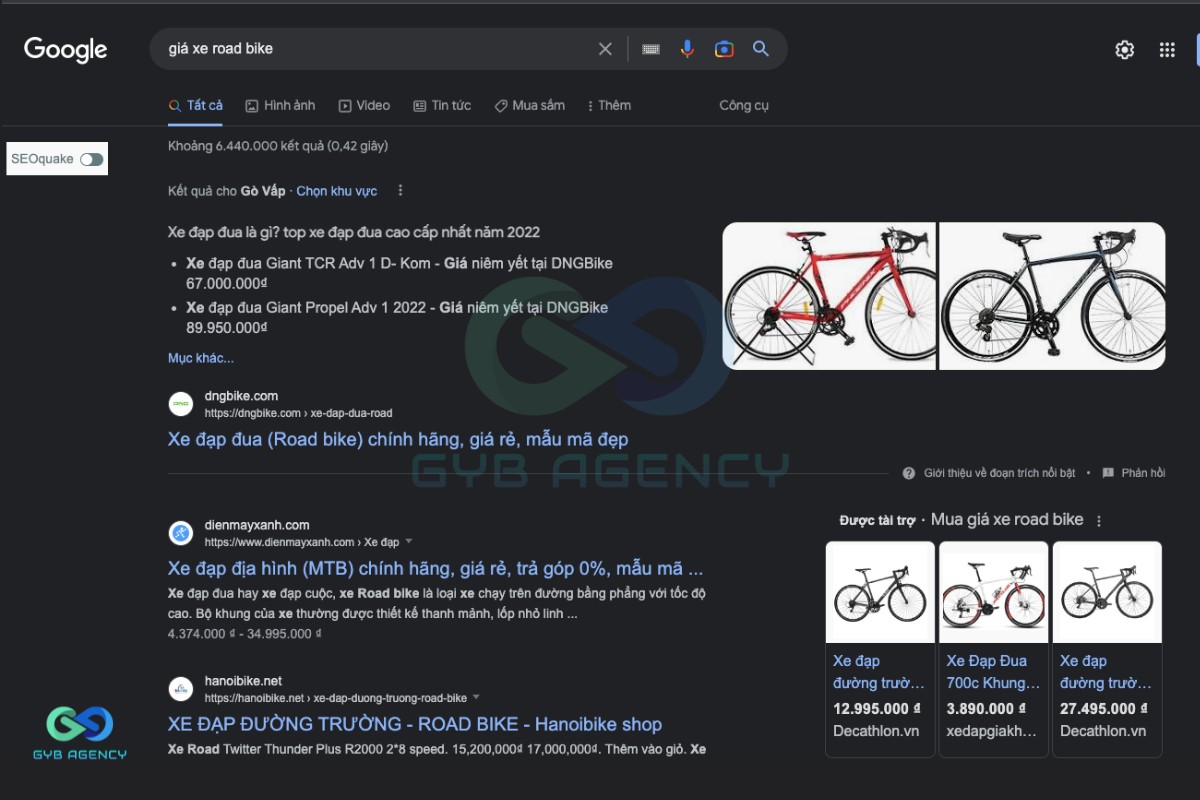Click hanoibike.net site name
The width and height of the screenshot is (1200, 800).
(243, 681)
